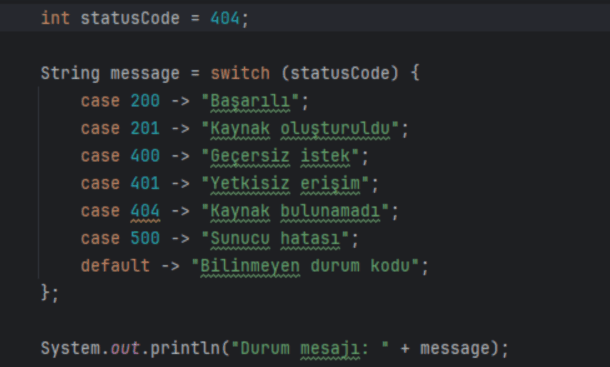Place cursor on statusCode variable declaration
The image size is (610, 367).
point(130,18)
